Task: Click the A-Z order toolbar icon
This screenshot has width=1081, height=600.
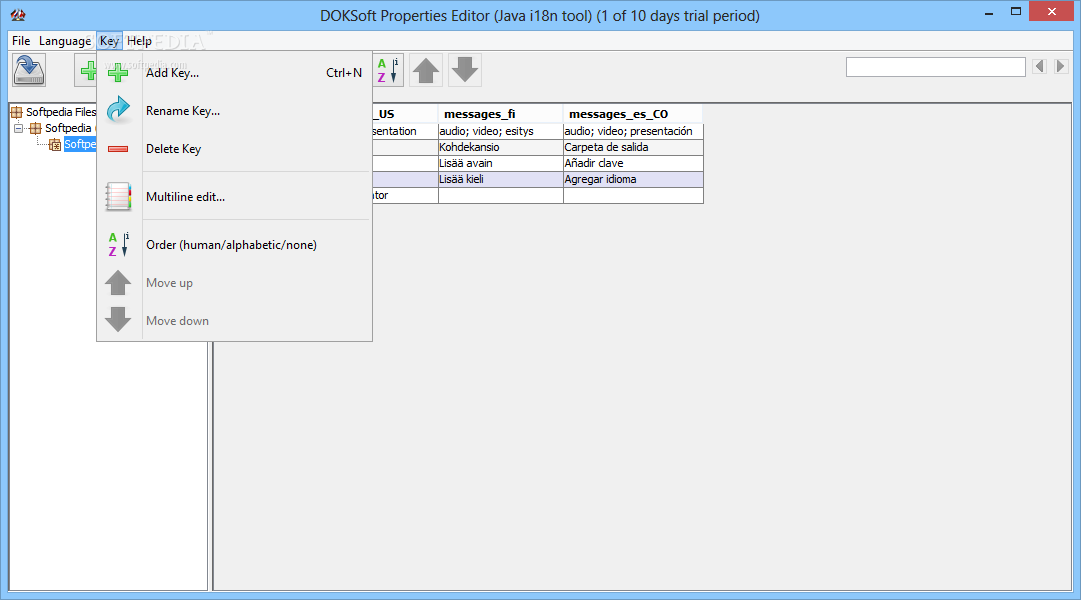Action: [387, 70]
